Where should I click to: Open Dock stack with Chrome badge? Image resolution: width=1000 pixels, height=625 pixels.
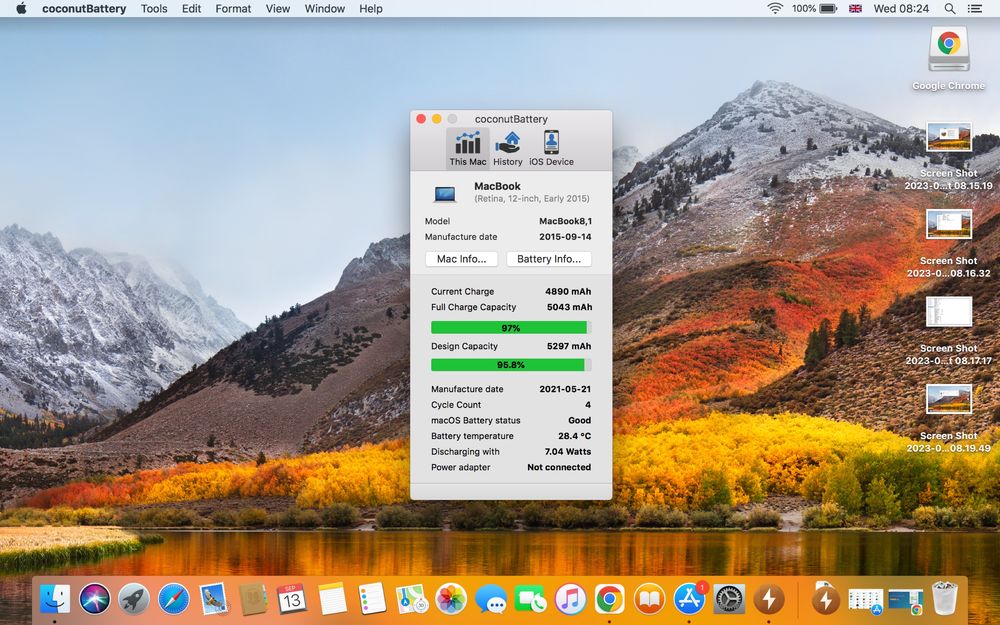[x=906, y=601]
